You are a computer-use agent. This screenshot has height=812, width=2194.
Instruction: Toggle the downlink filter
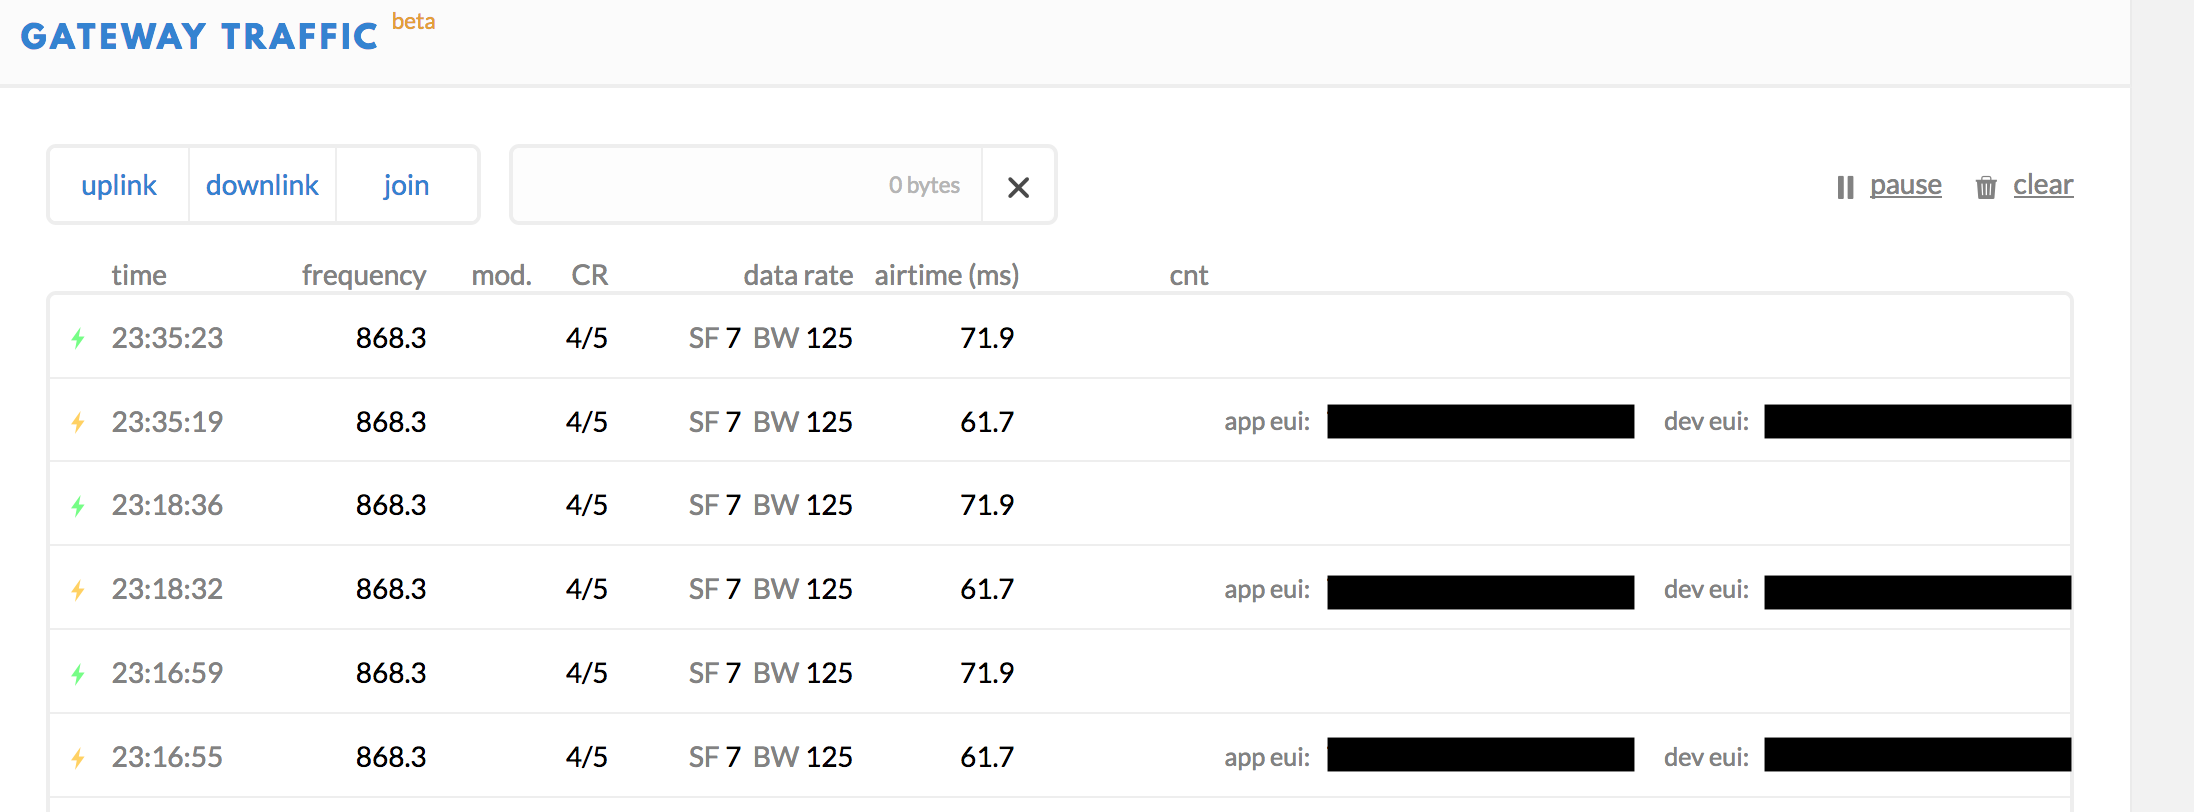(x=262, y=185)
